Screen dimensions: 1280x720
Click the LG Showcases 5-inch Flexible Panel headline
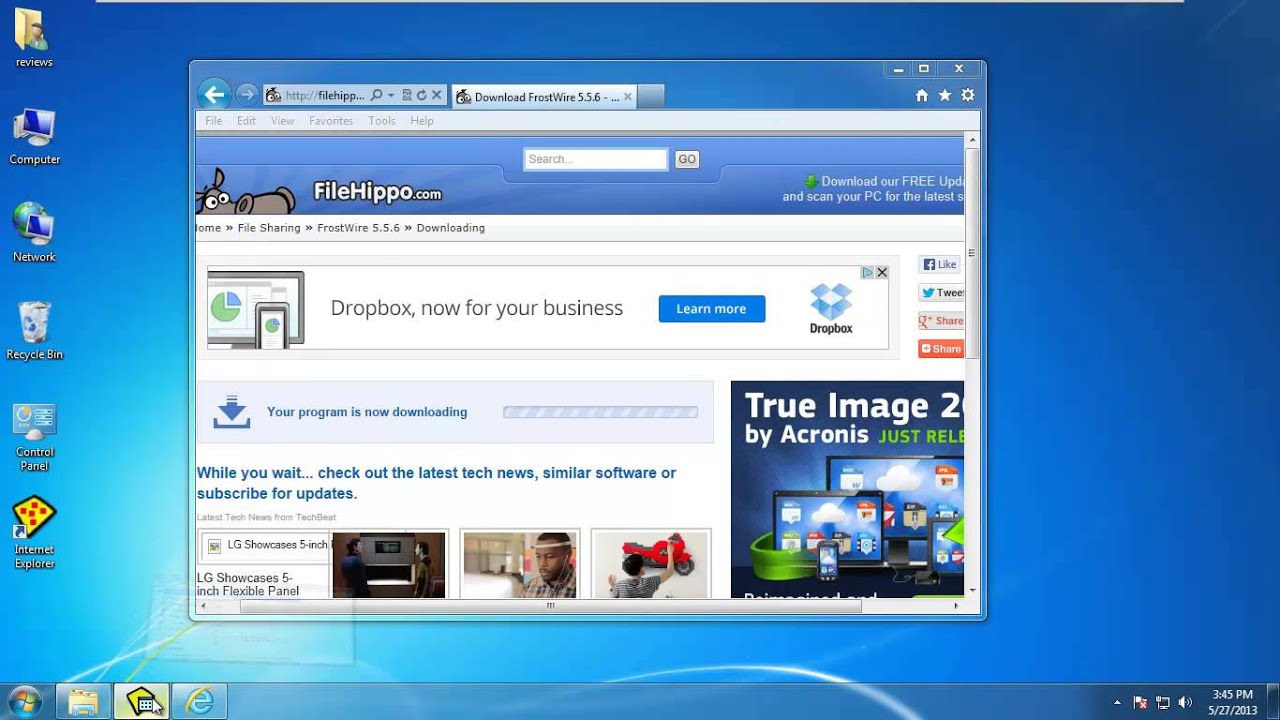[248, 584]
